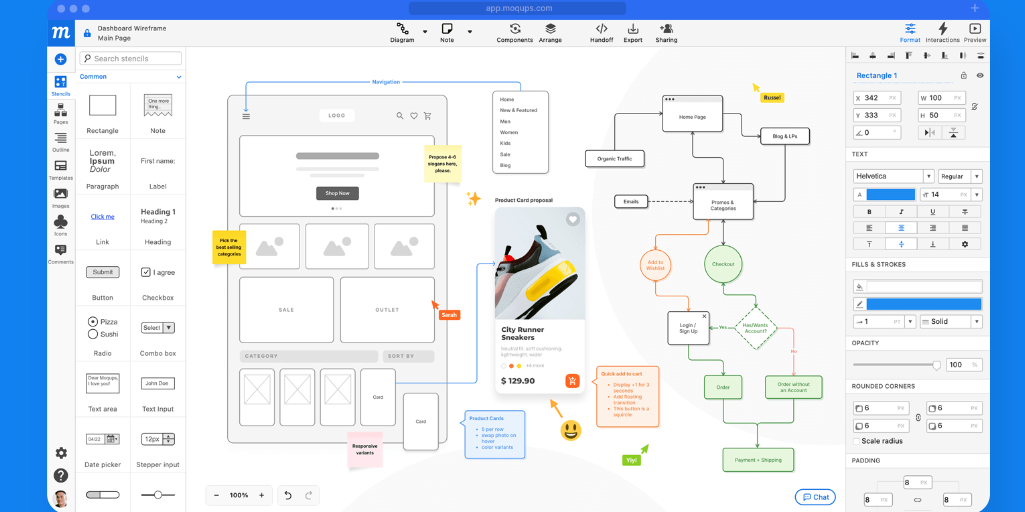Open the Sharing options
This screenshot has height=512, width=1025.
tap(666, 33)
